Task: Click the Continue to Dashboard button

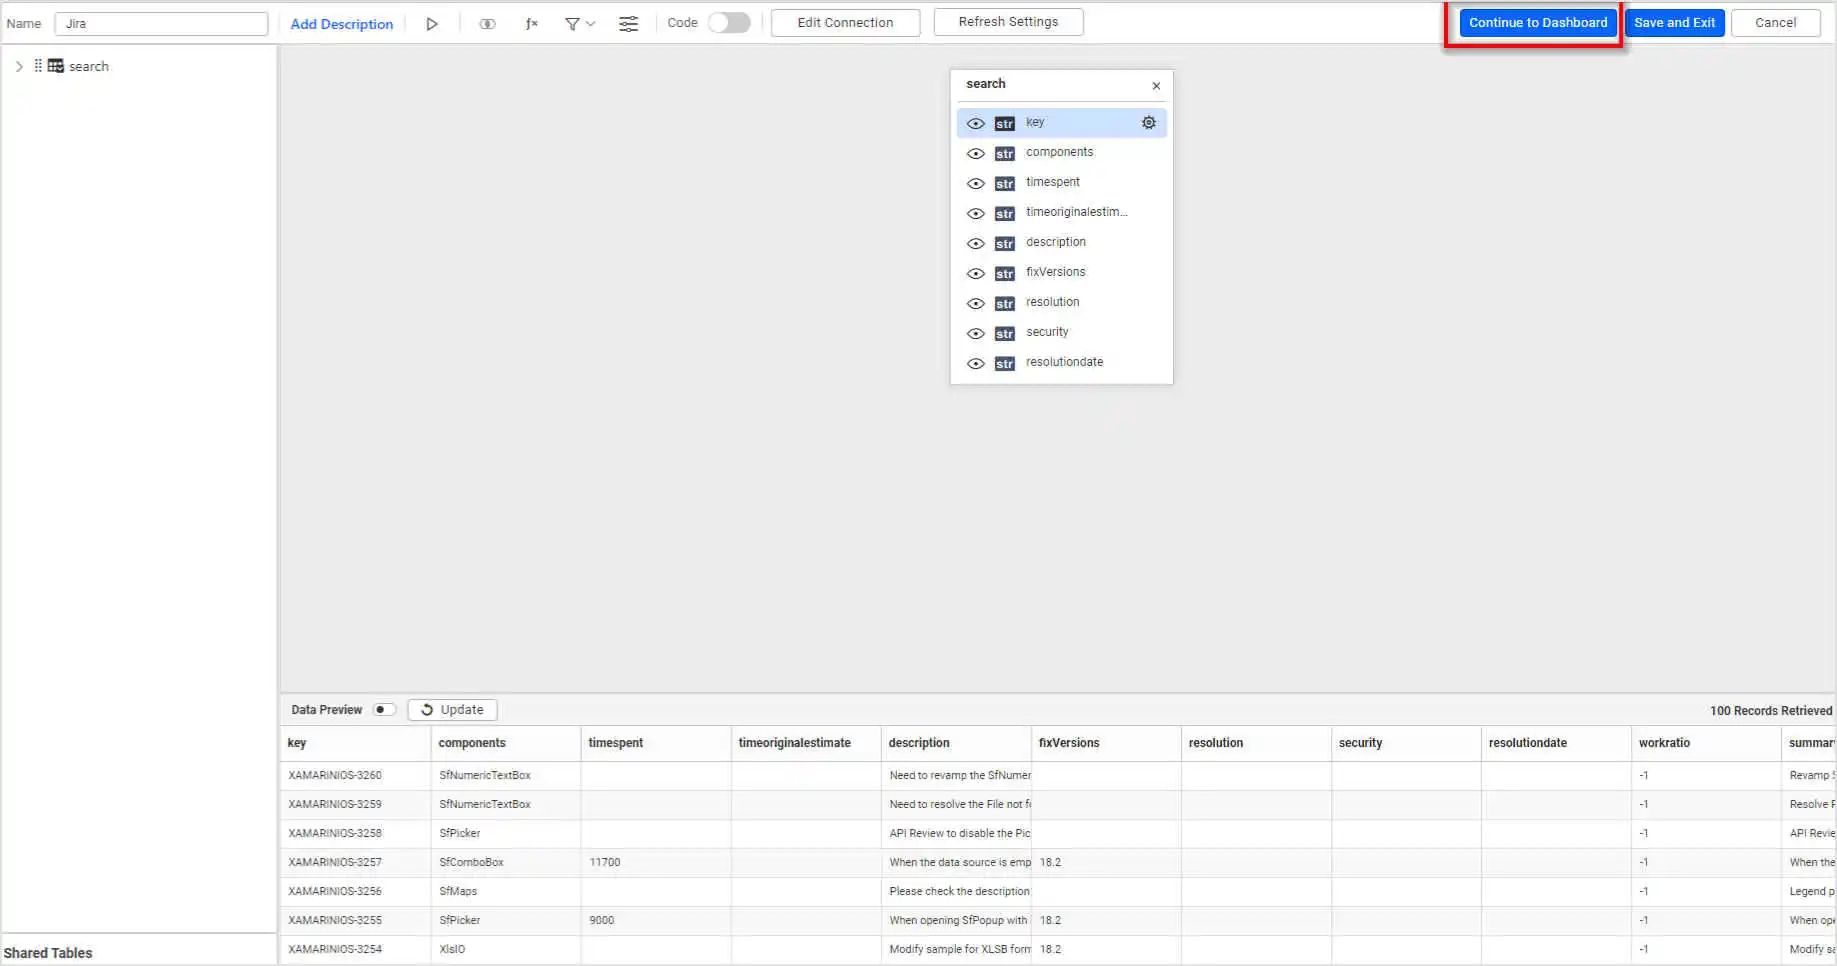Action: click(1537, 23)
